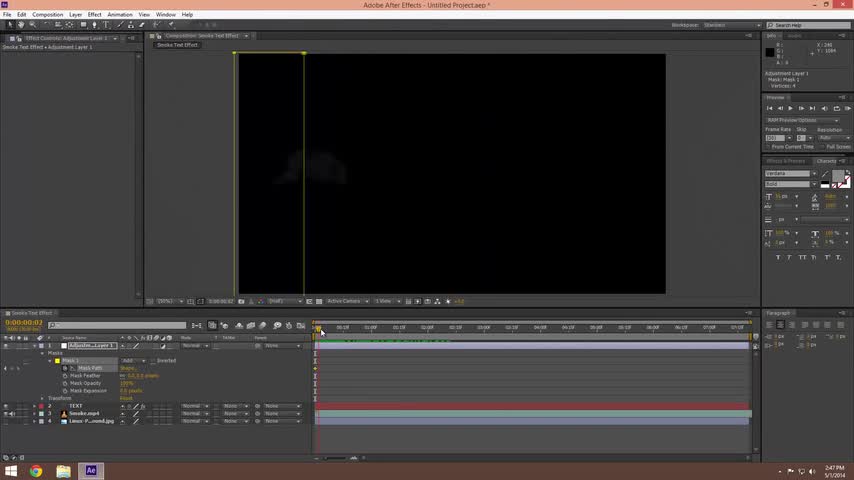Select the Rectangle shape tool
The image size is (854, 480).
(83, 25)
